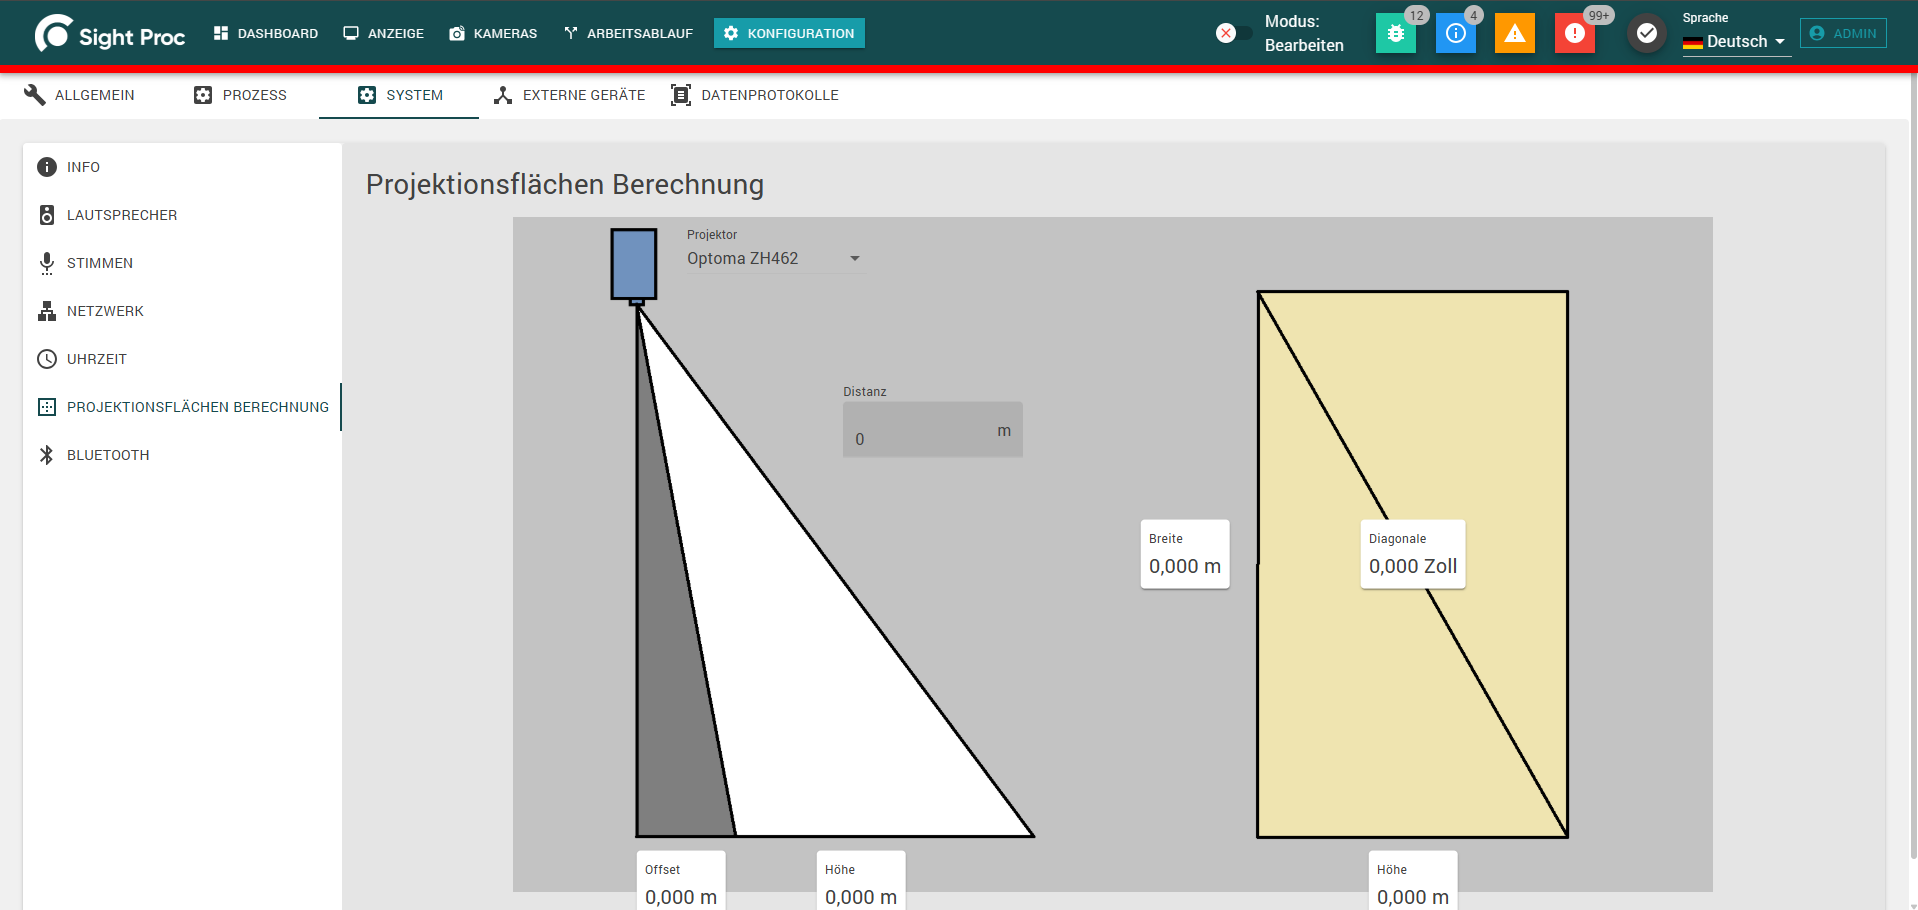Open Bluetooth settings in sidebar

coord(182,455)
